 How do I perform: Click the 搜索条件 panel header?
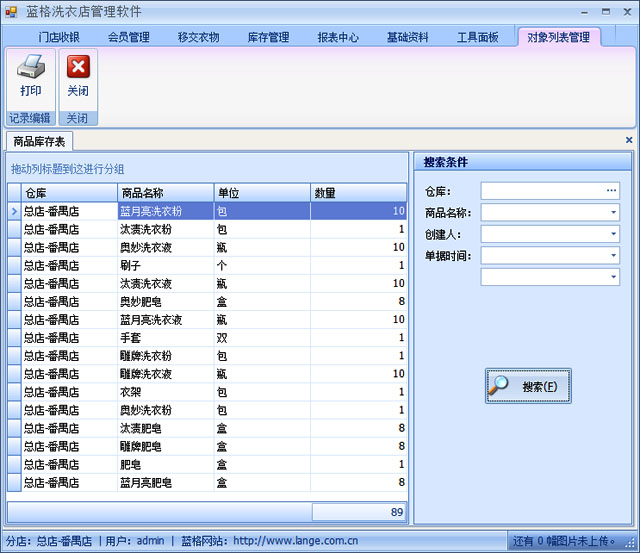tap(523, 162)
